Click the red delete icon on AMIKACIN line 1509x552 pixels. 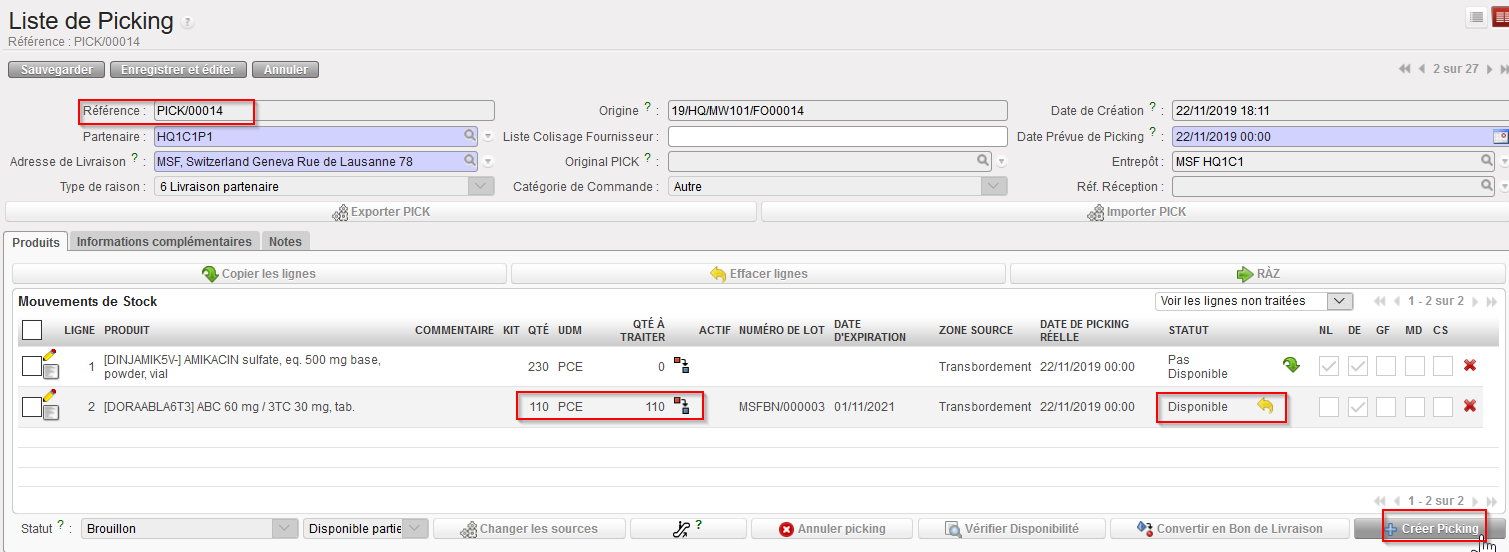pos(1469,366)
